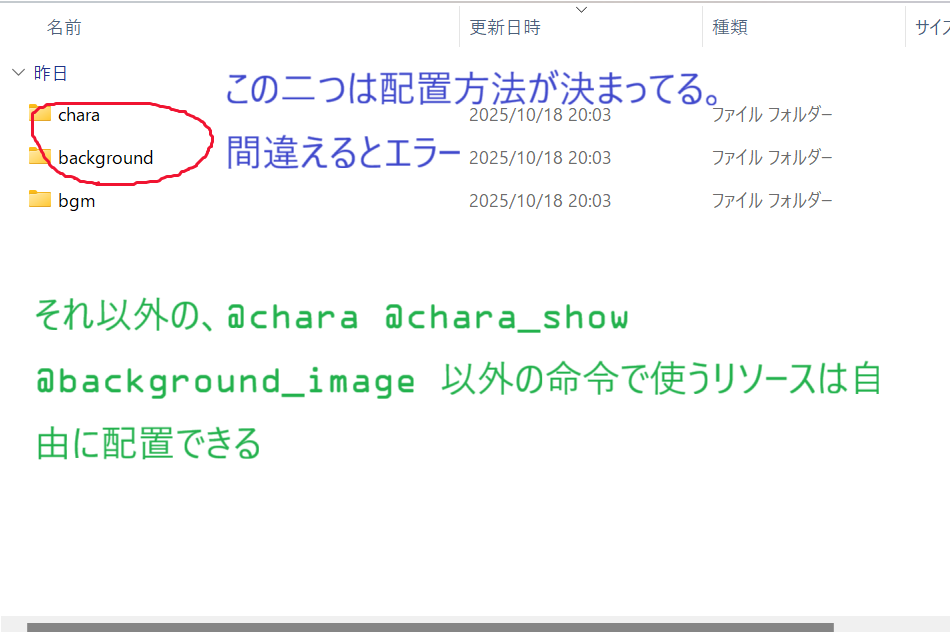
Task: Click ファイル フォルダー type in the bgm row
Action: (772, 201)
